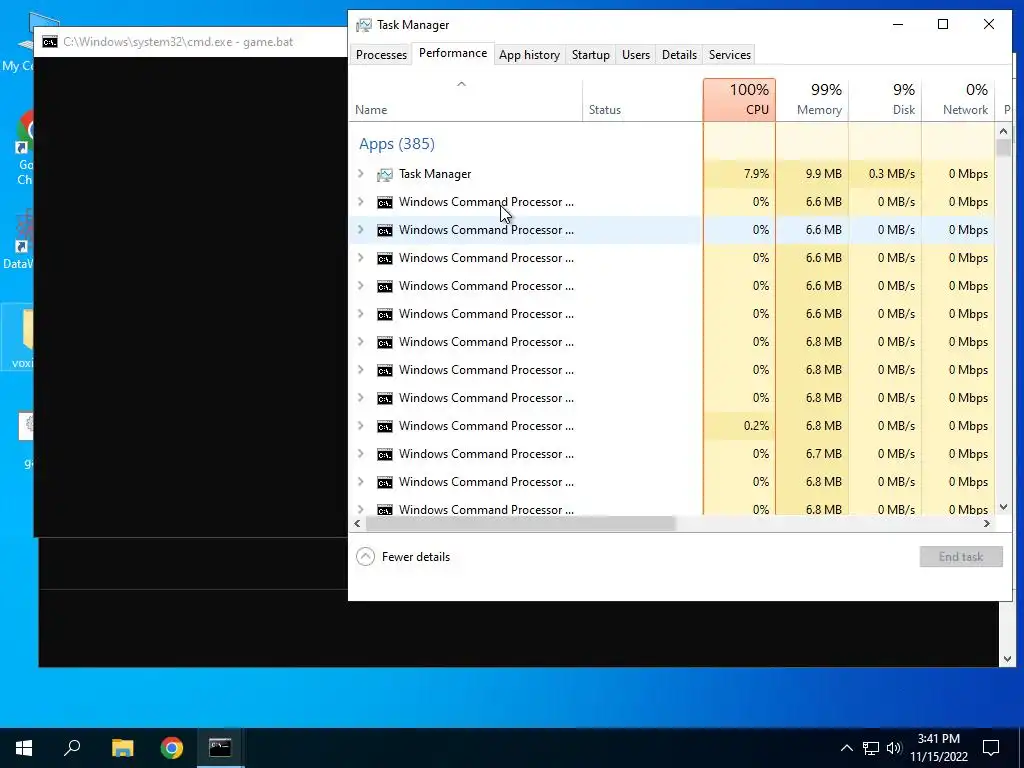The width and height of the screenshot is (1024, 768).
Task: Open File Explorer from the taskbar
Action: [x=122, y=748]
